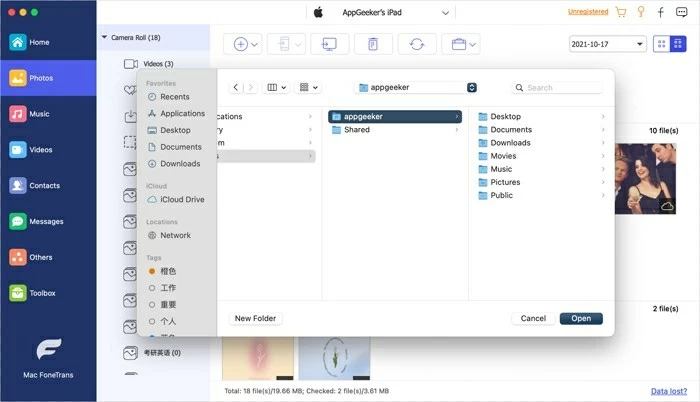Screen dimensions: 700x402
Task: Open the chat feedback bubble icon
Action: click(681, 13)
